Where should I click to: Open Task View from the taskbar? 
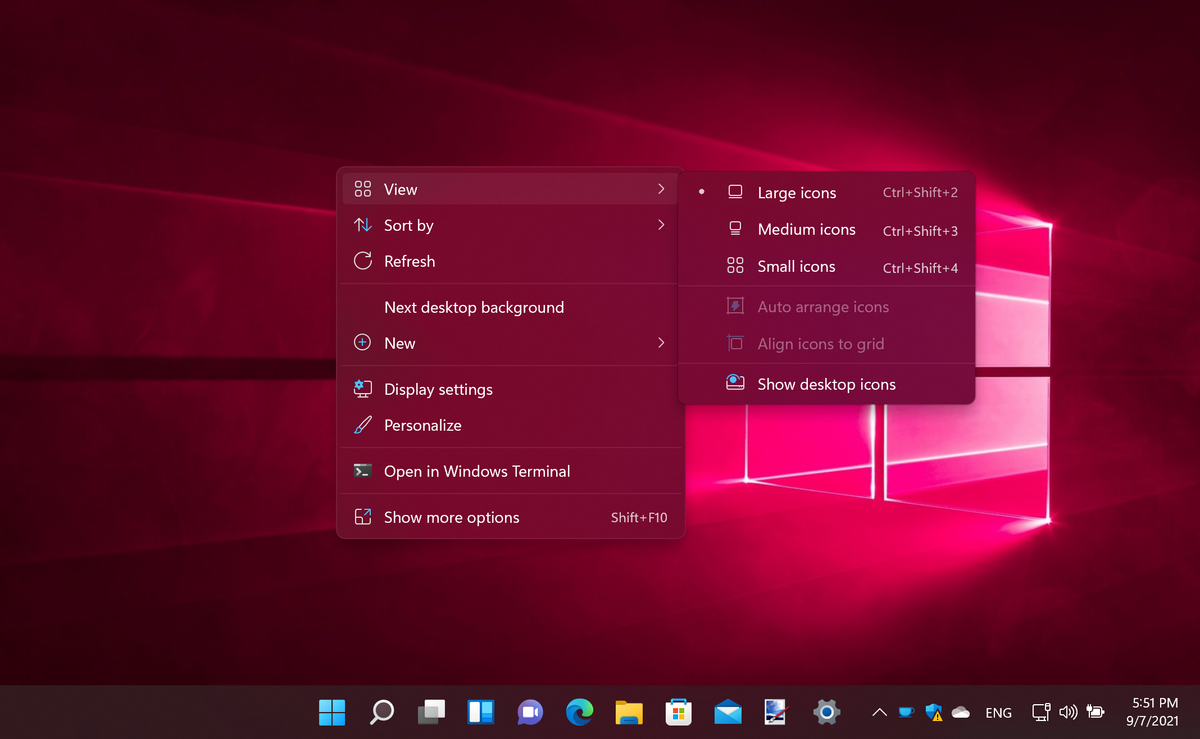tap(430, 712)
